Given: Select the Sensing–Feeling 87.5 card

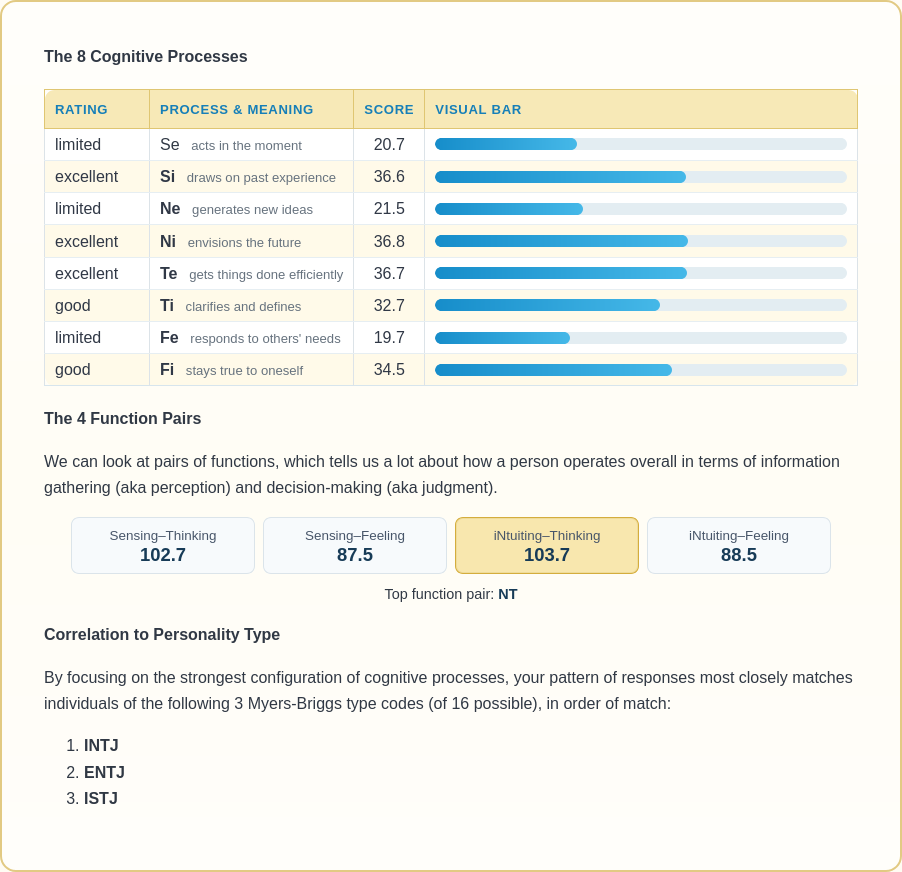Looking at the screenshot, I should point(355,545).
